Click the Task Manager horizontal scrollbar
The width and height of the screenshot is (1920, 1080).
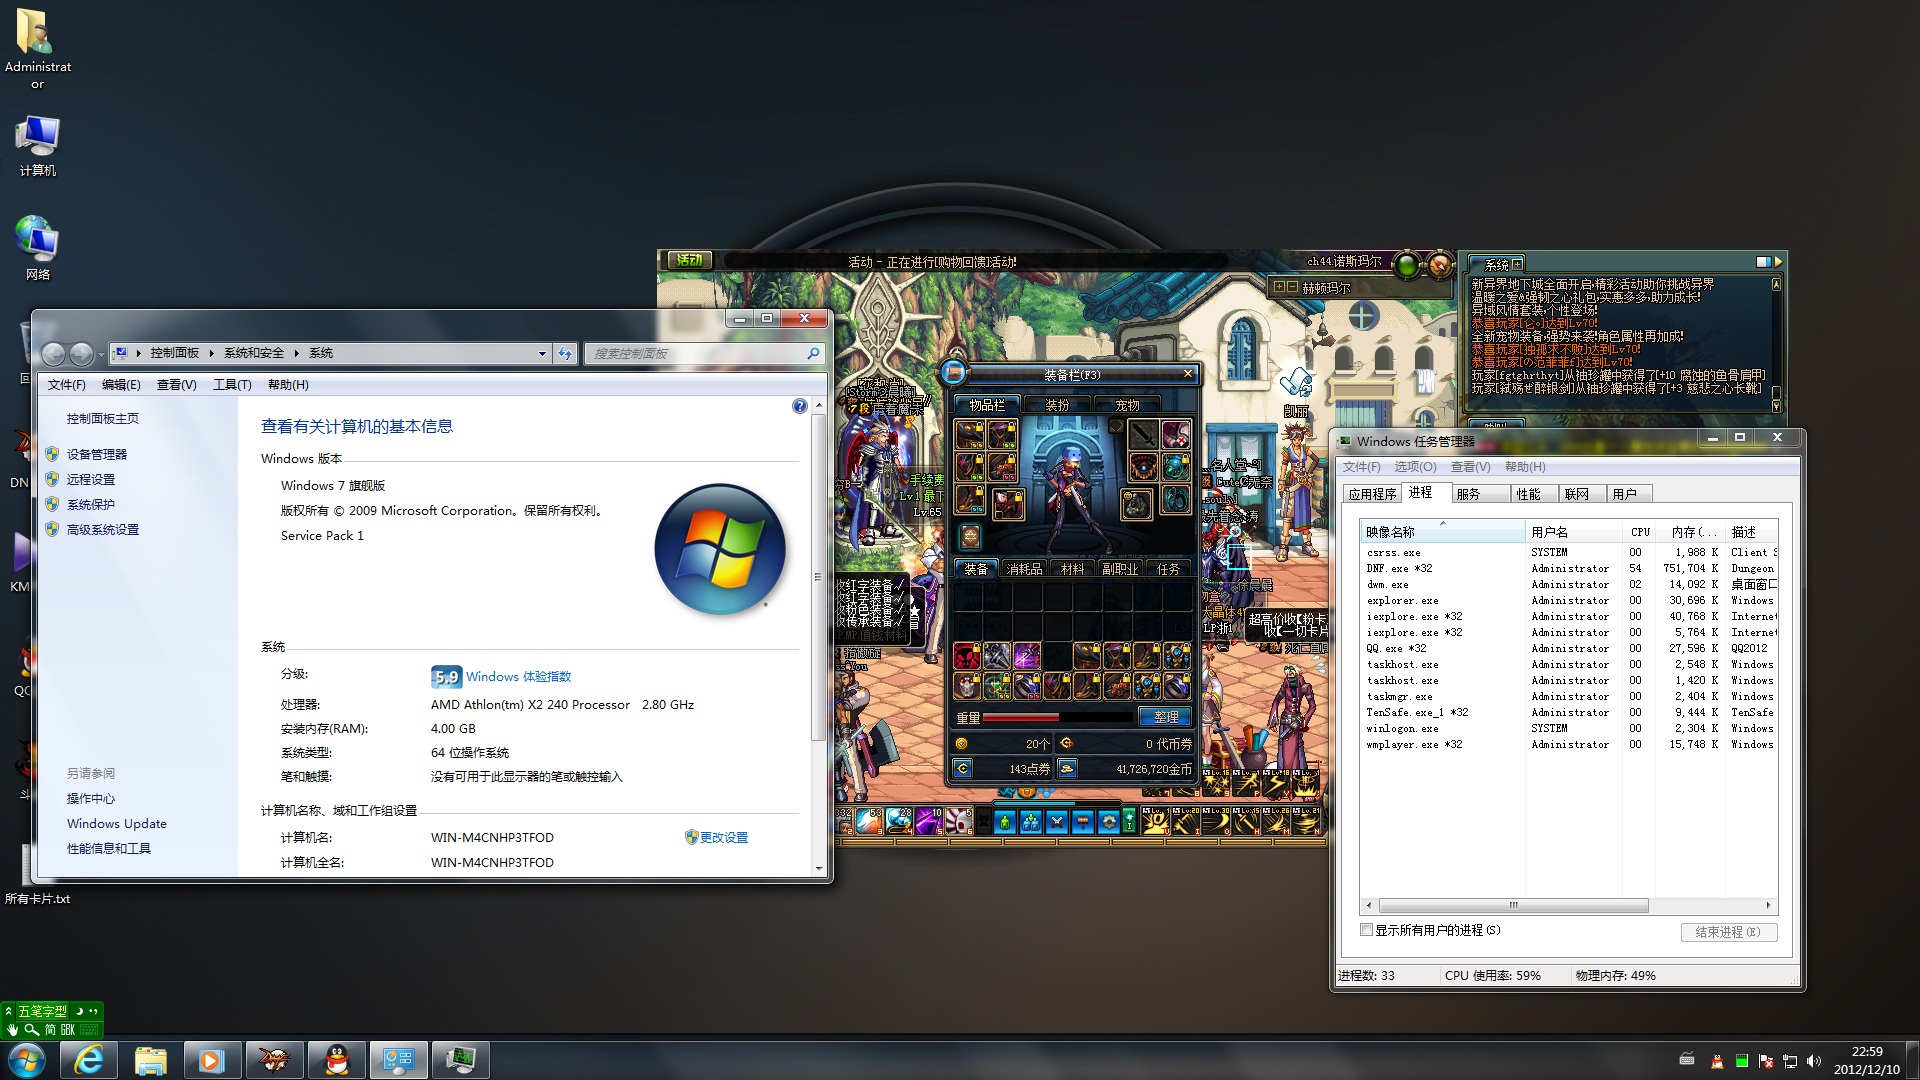(1513, 905)
